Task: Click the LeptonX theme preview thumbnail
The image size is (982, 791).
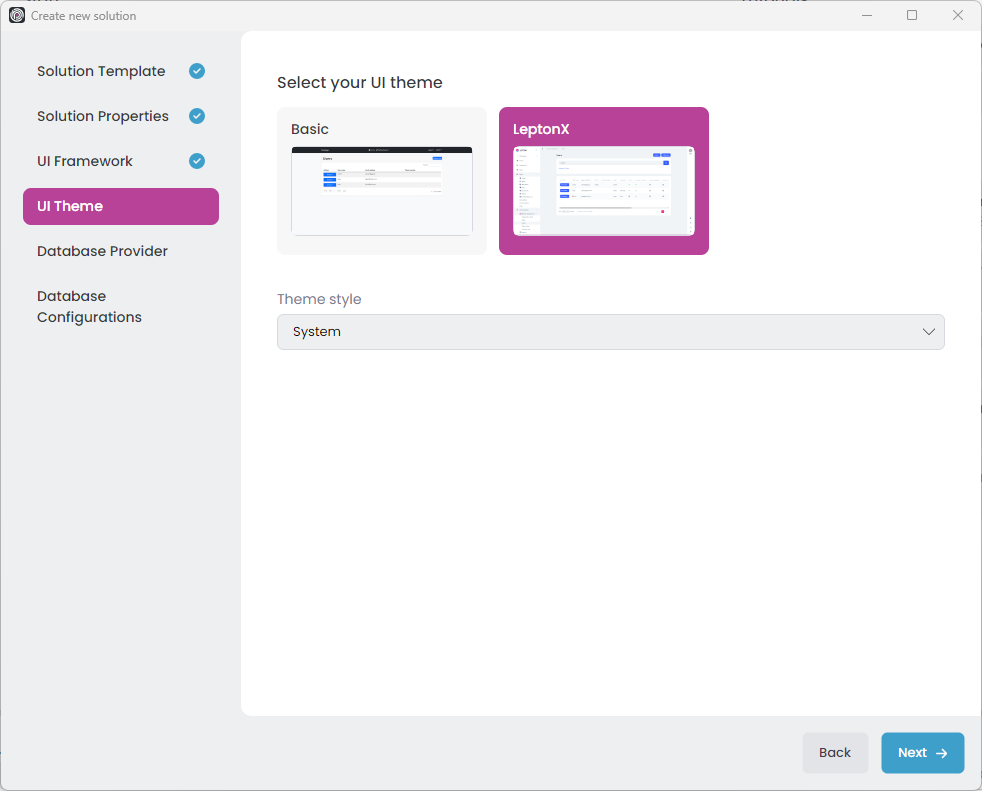Action: click(x=604, y=191)
